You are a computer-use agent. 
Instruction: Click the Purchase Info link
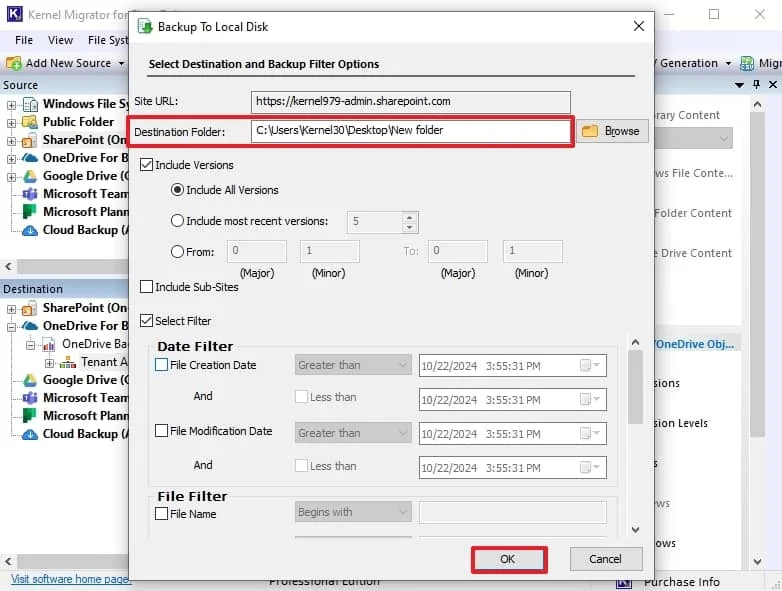(x=681, y=583)
